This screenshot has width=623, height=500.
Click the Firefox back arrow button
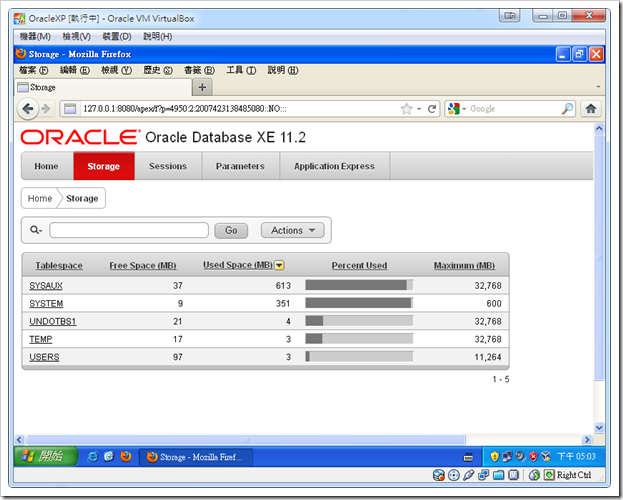[27, 109]
